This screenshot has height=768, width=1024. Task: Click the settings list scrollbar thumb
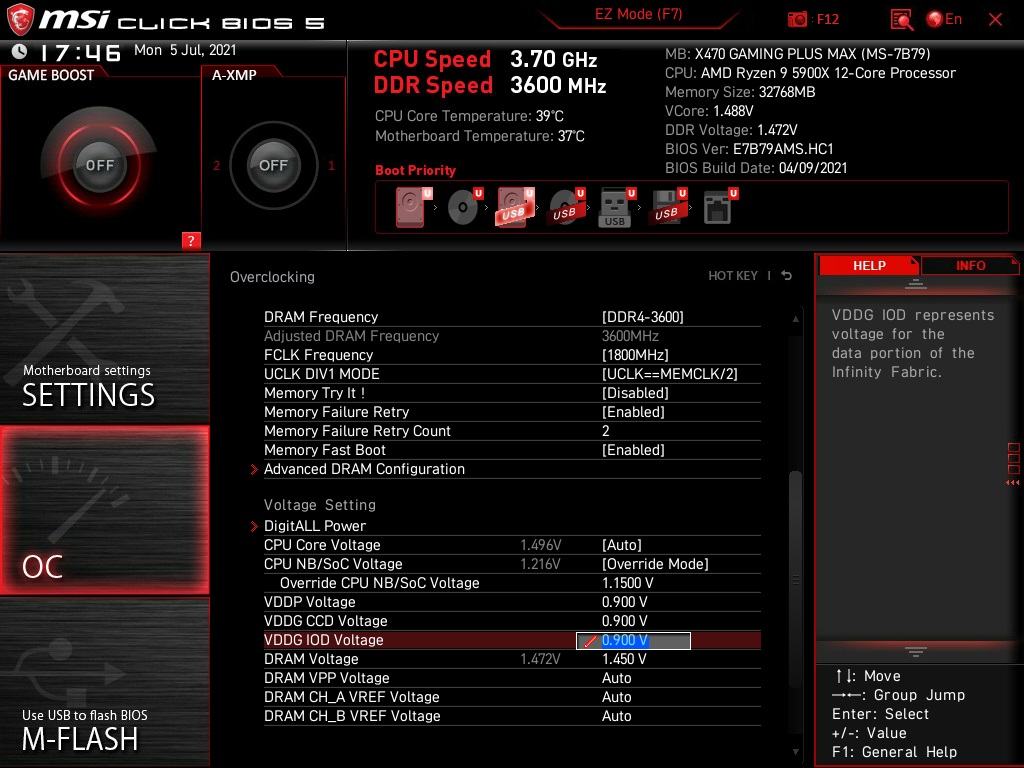[795, 578]
